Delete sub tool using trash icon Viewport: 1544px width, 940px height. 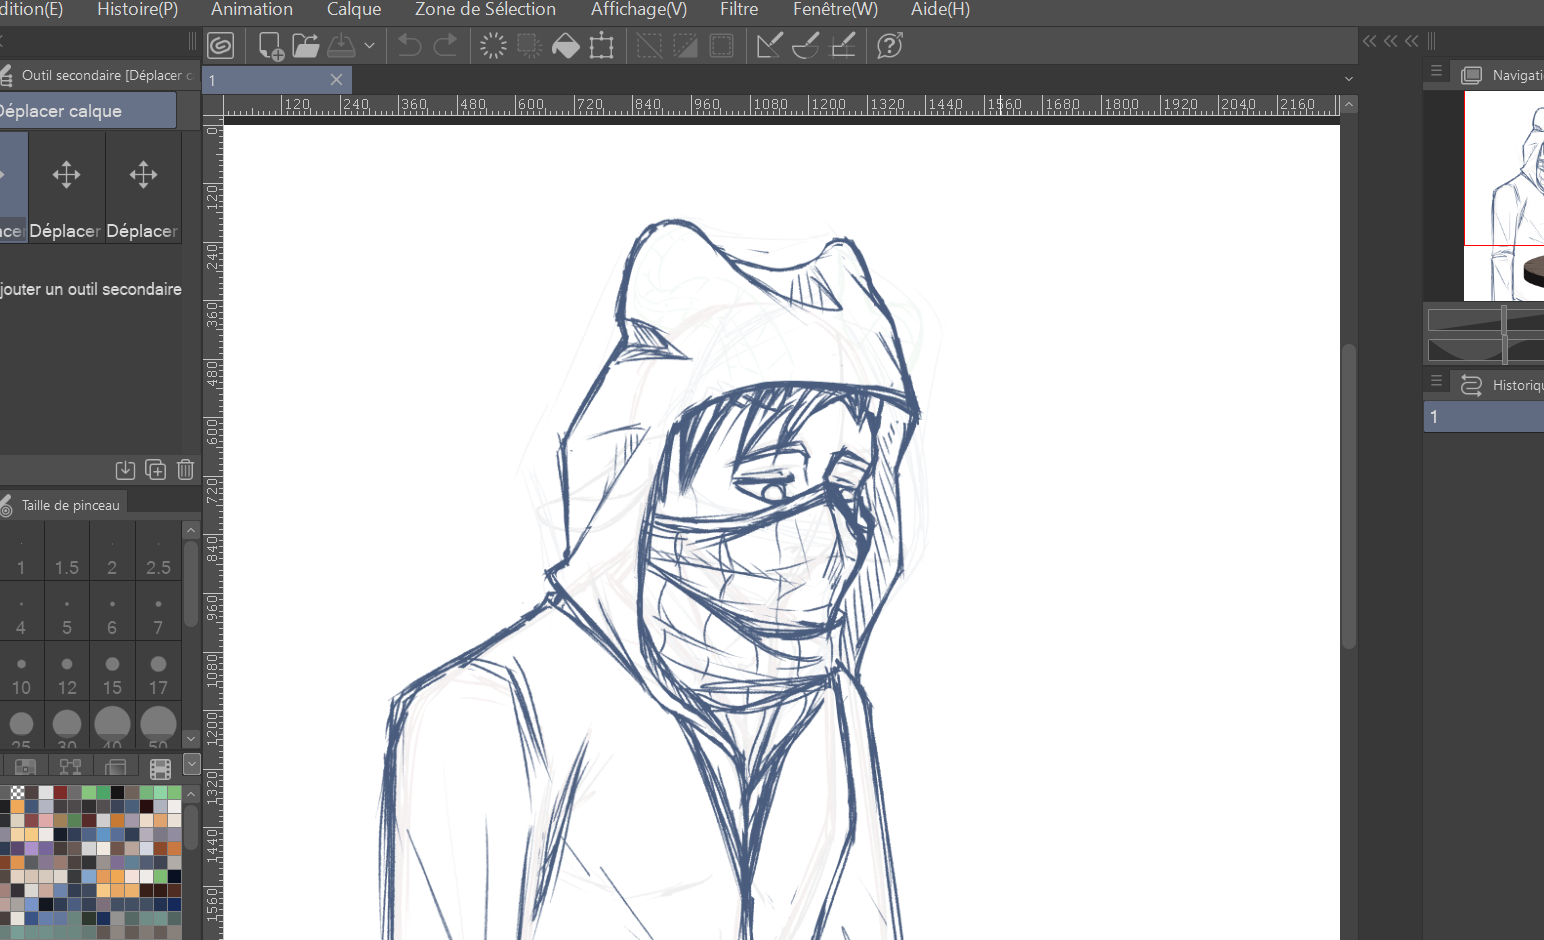(185, 469)
